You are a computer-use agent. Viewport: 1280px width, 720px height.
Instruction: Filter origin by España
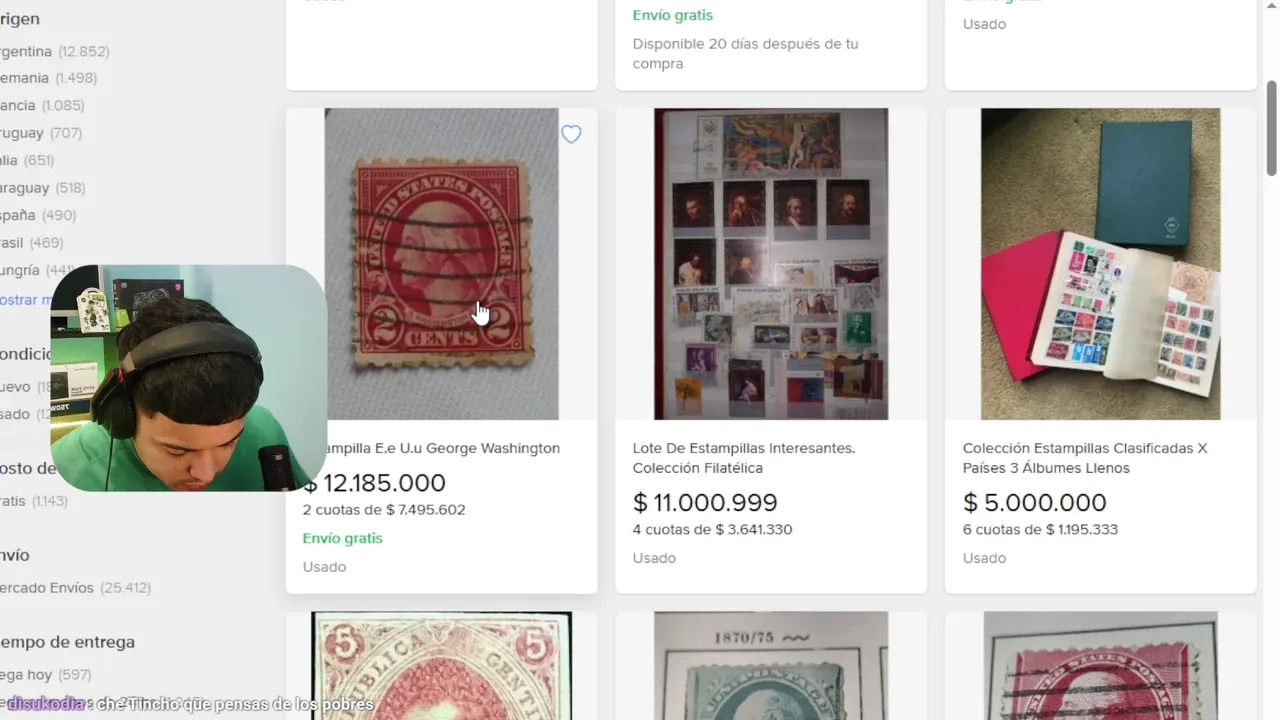[x=19, y=215]
